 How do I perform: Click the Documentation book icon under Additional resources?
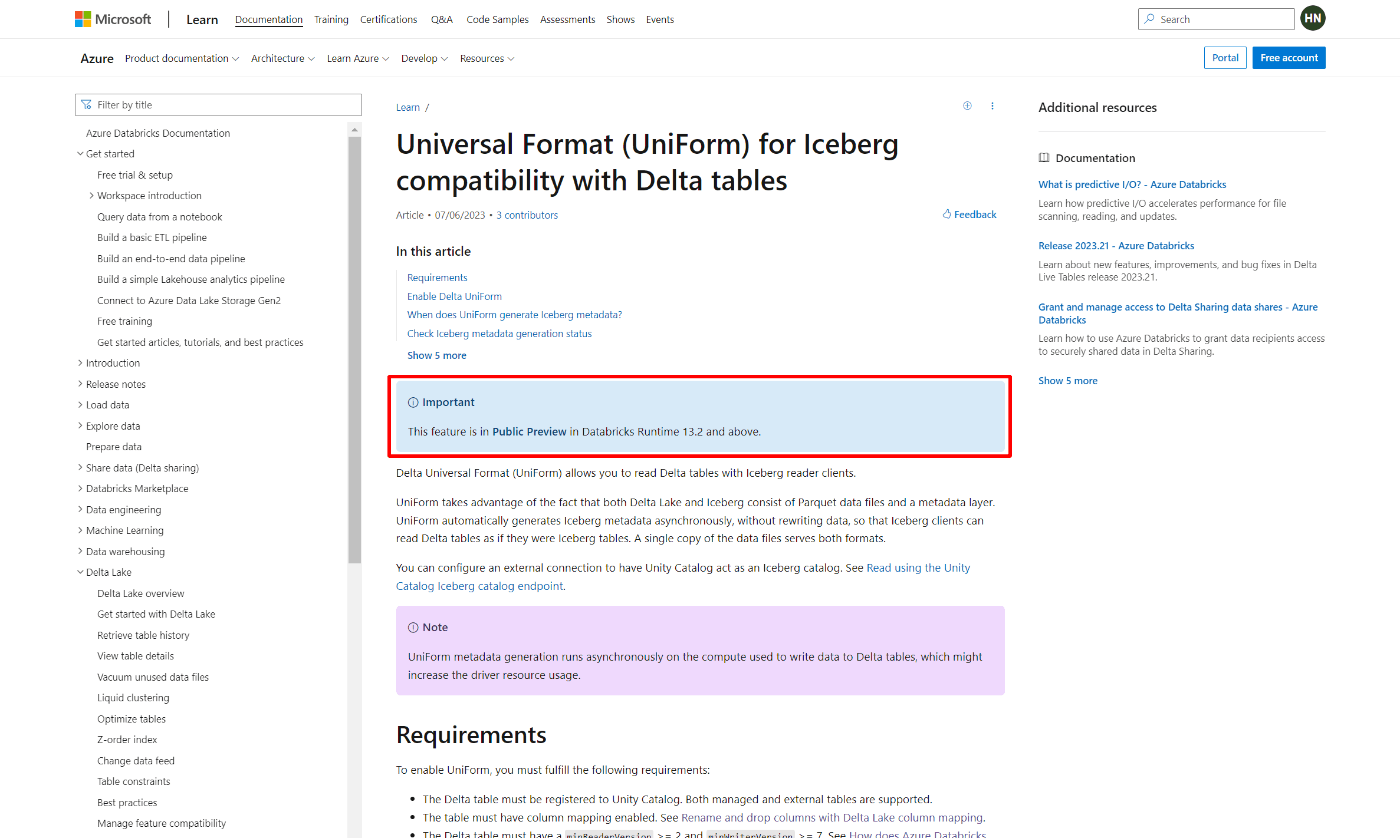click(1043, 157)
